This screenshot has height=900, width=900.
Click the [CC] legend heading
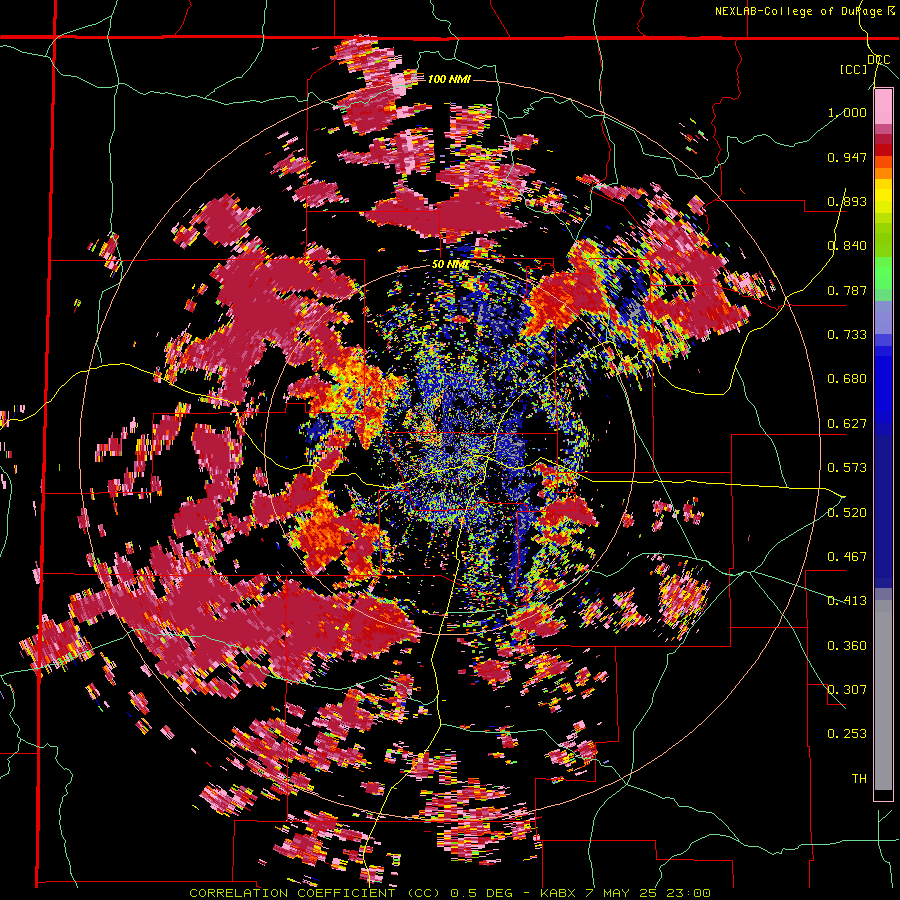(853, 69)
